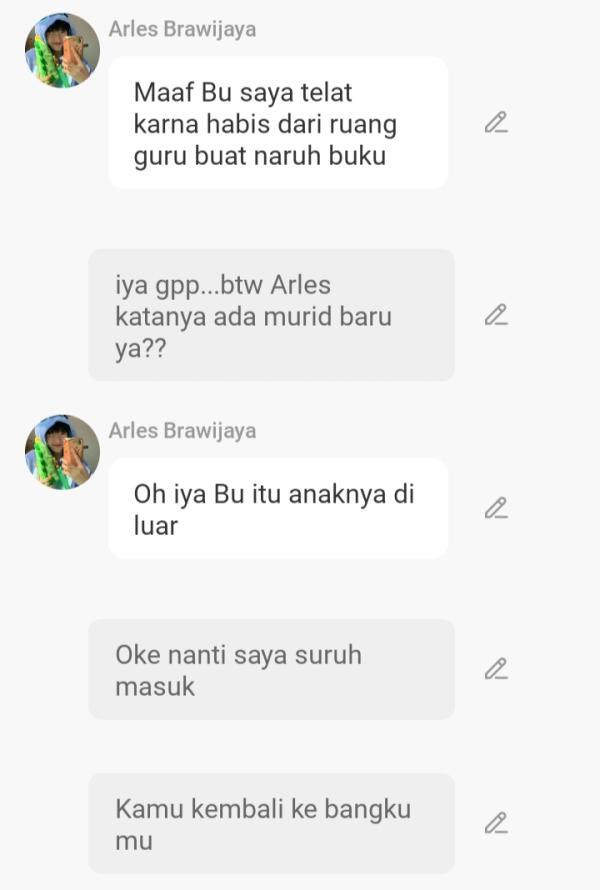Tap the 'ya??' text in the gray bubble
Viewport: 600px width, 890px height.
pos(141,349)
